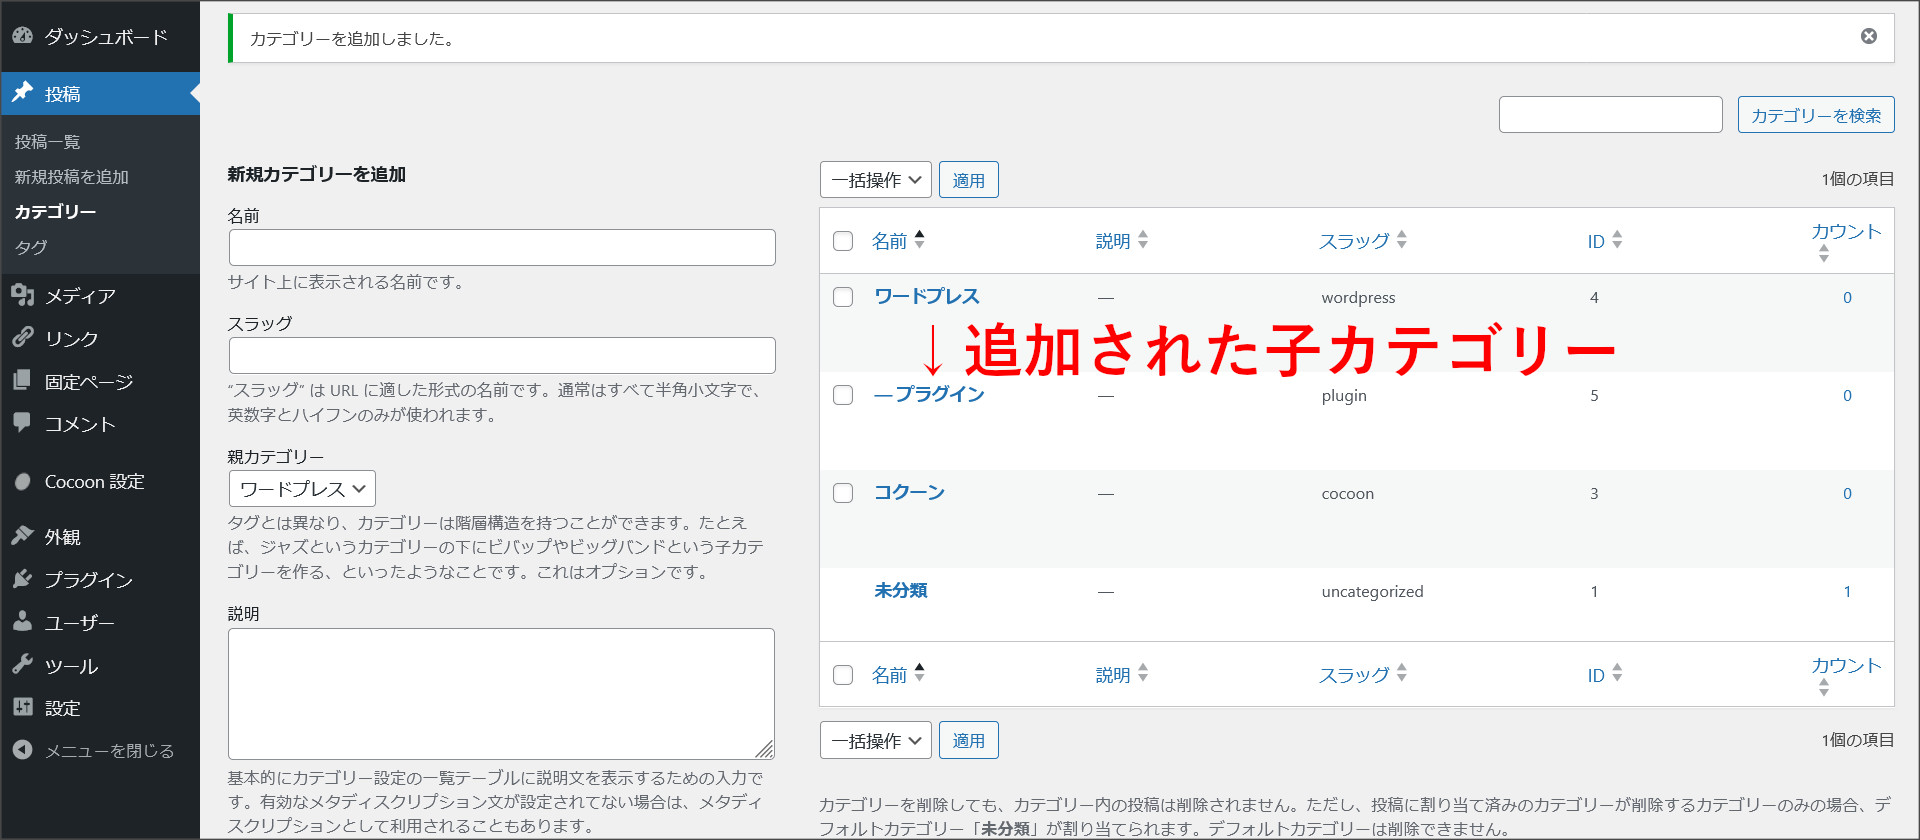Grab the 説明 textarea resize handle
Viewport: 1920px width, 840px height.
(765, 750)
